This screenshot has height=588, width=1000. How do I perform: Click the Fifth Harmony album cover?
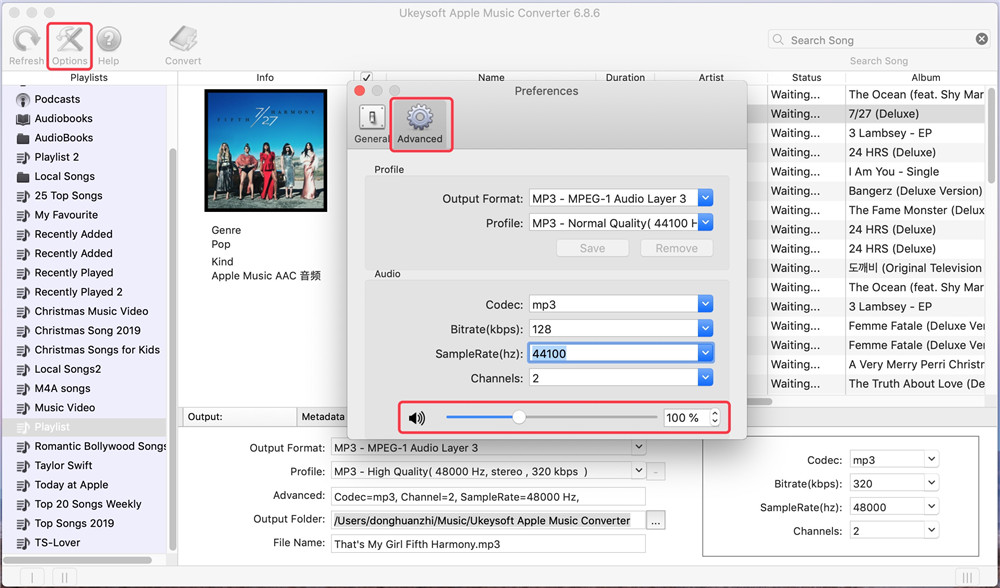(x=265, y=151)
